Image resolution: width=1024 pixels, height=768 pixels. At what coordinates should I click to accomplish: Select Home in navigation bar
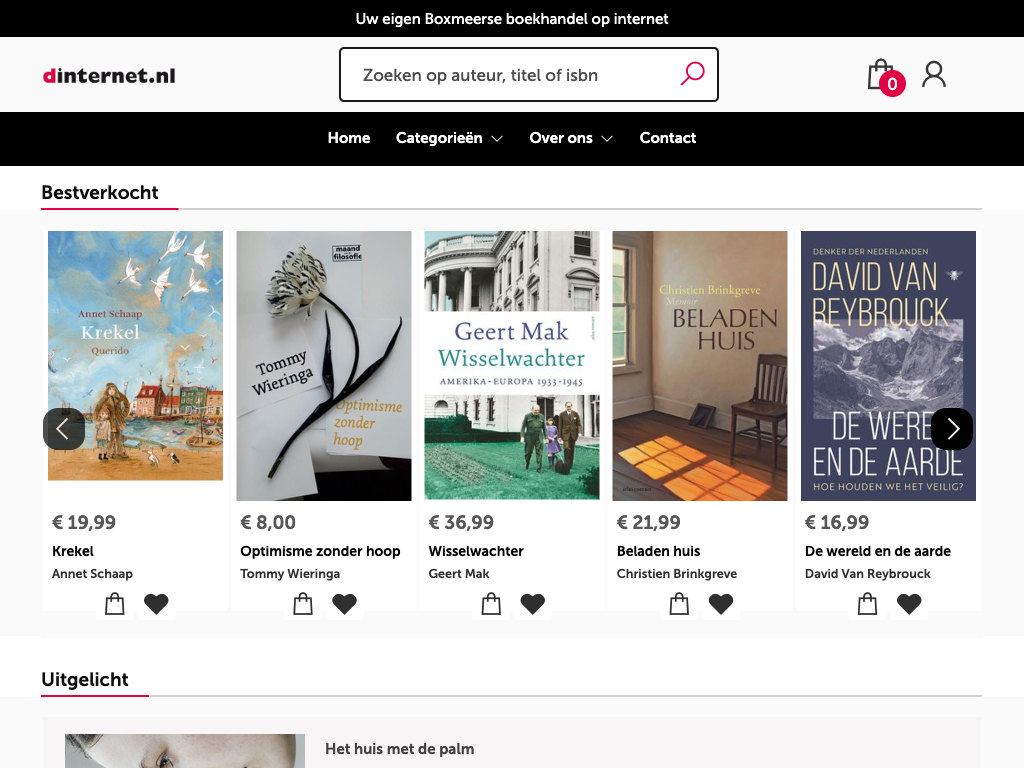click(x=349, y=138)
